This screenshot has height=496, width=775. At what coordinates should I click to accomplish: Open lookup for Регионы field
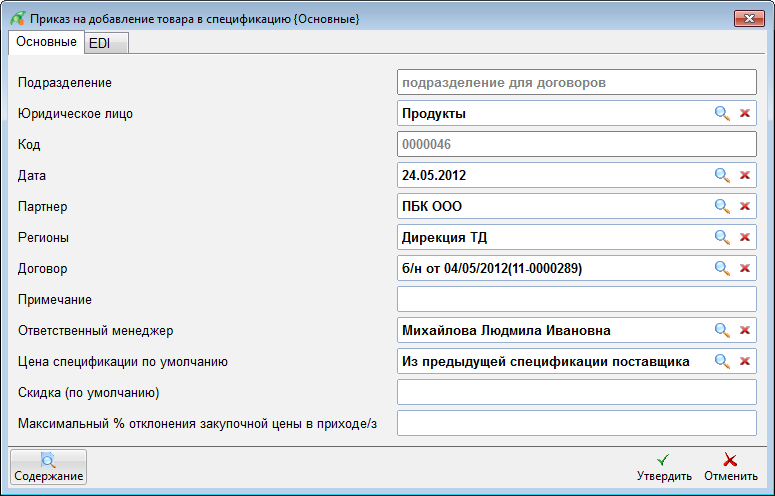coord(721,238)
